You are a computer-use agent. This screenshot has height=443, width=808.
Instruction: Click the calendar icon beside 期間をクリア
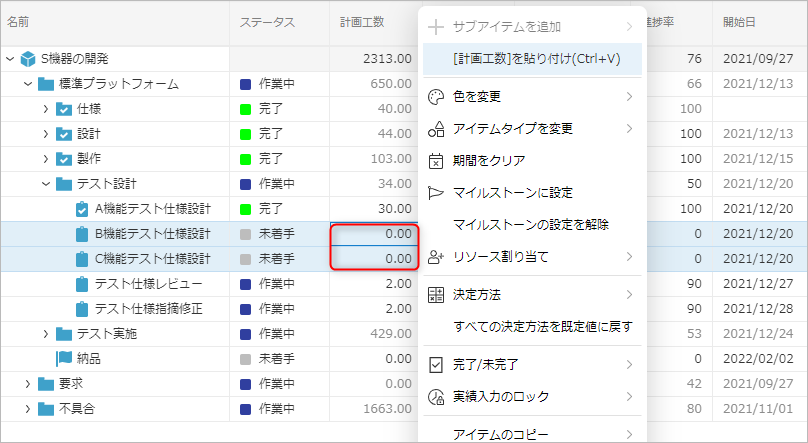coord(435,160)
